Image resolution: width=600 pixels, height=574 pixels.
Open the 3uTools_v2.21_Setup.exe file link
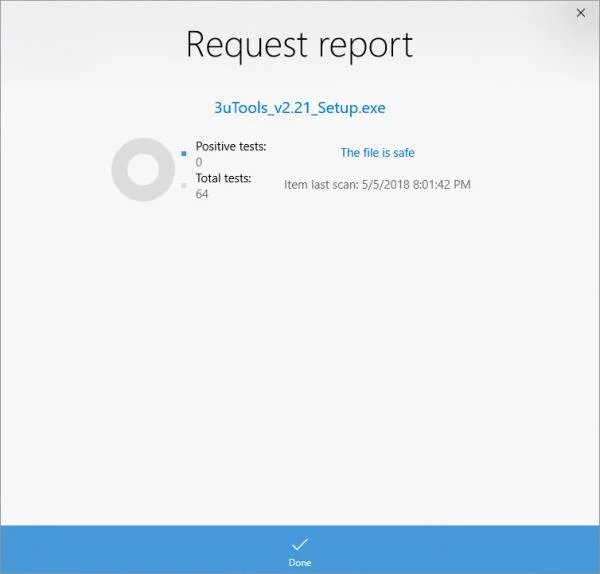click(300, 108)
